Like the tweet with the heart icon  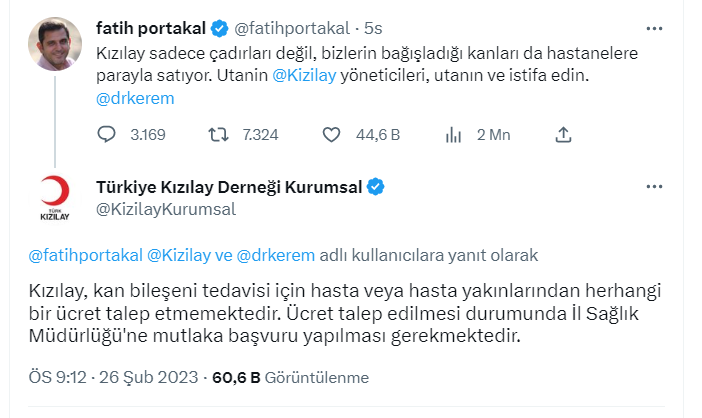(x=334, y=134)
